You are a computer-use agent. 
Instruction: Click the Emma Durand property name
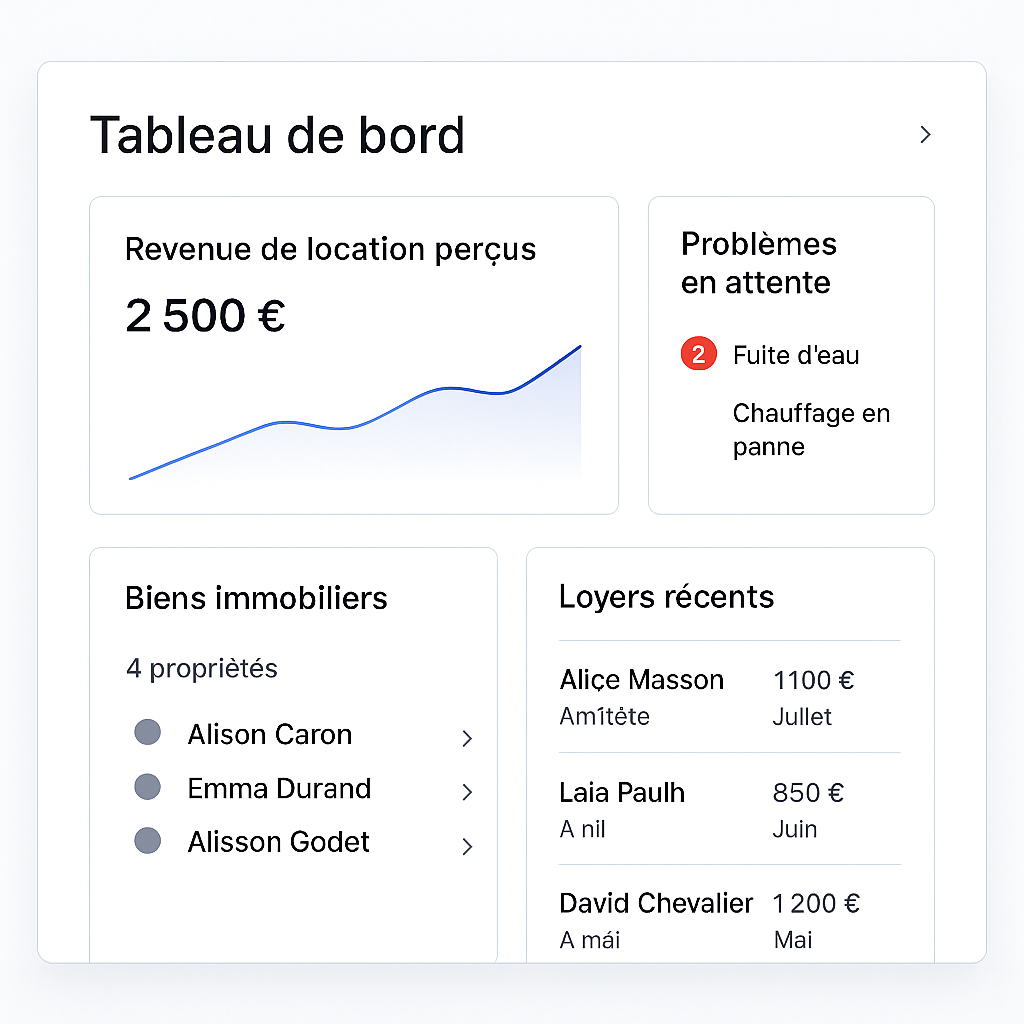coord(279,788)
